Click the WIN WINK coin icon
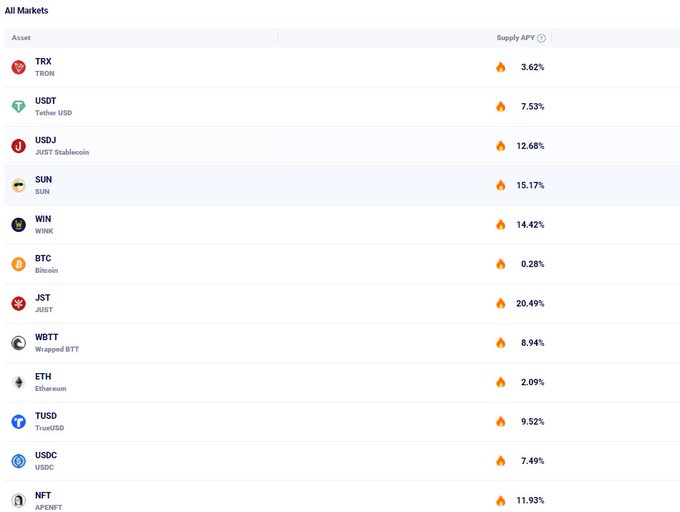This screenshot has width=680, height=512. tap(18, 225)
